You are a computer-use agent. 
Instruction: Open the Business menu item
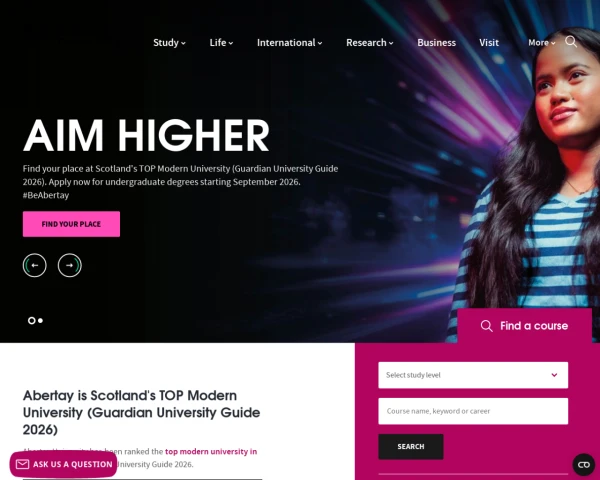tap(436, 42)
